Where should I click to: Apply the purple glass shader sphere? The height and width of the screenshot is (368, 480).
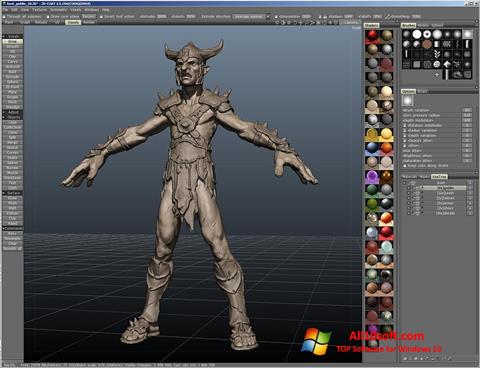pyautogui.click(x=372, y=176)
